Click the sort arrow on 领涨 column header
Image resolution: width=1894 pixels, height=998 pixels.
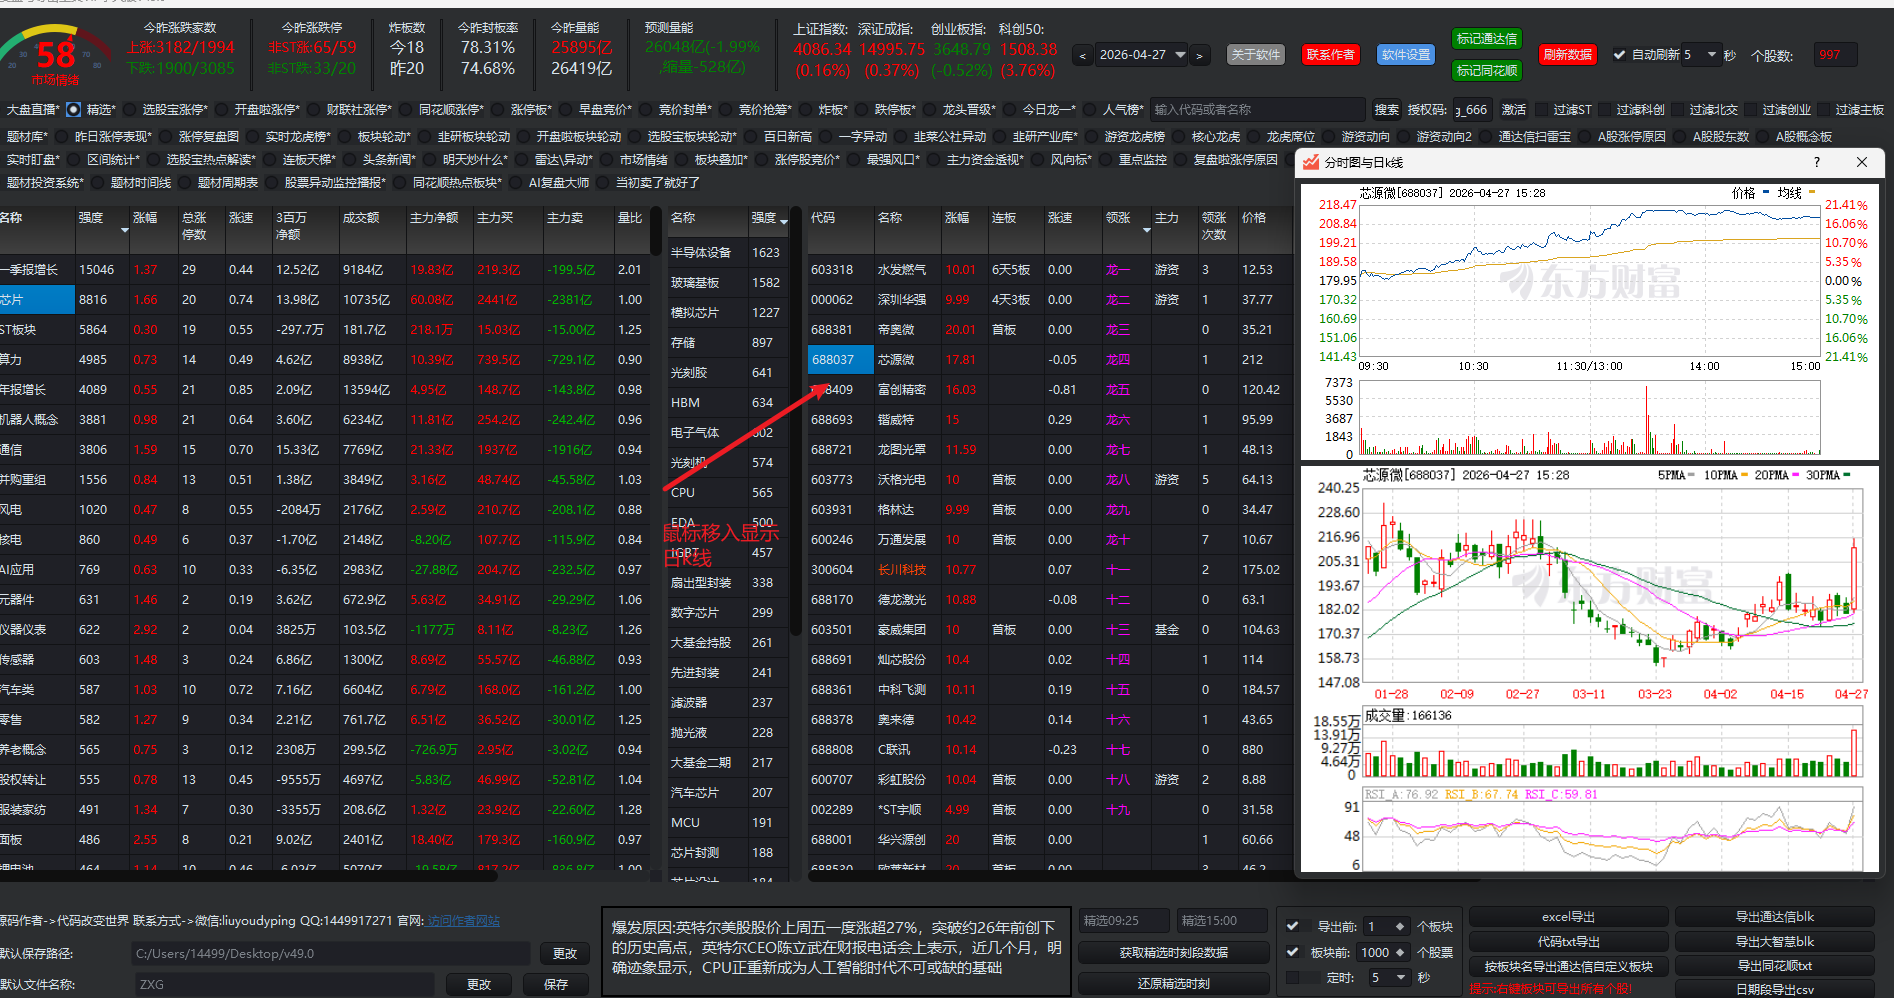(1146, 231)
